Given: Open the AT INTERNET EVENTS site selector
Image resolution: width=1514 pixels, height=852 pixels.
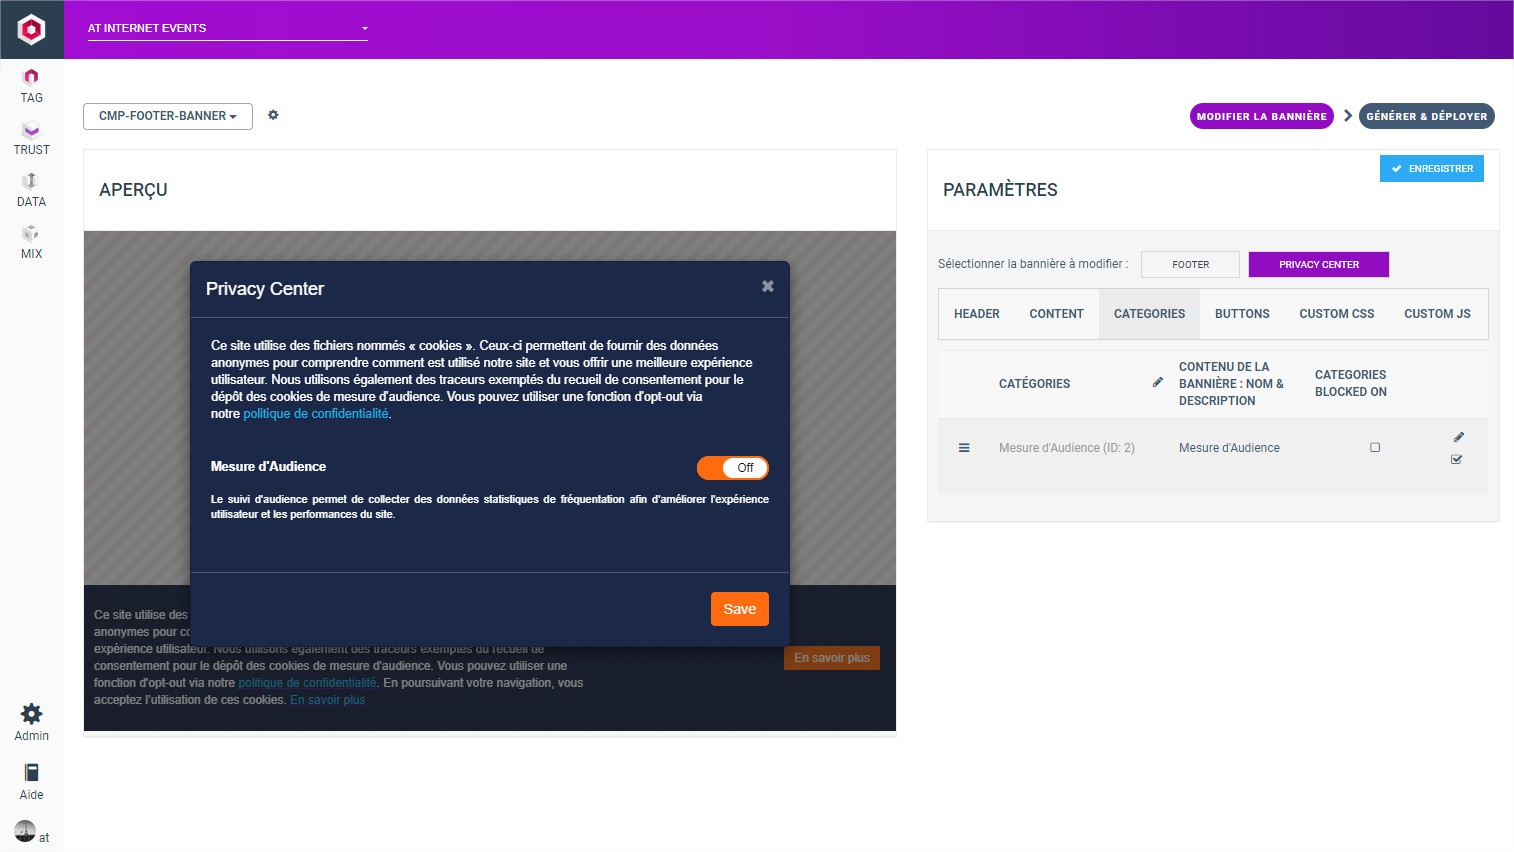Looking at the screenshot, I should pyautogui.click(x=227, y=28).
